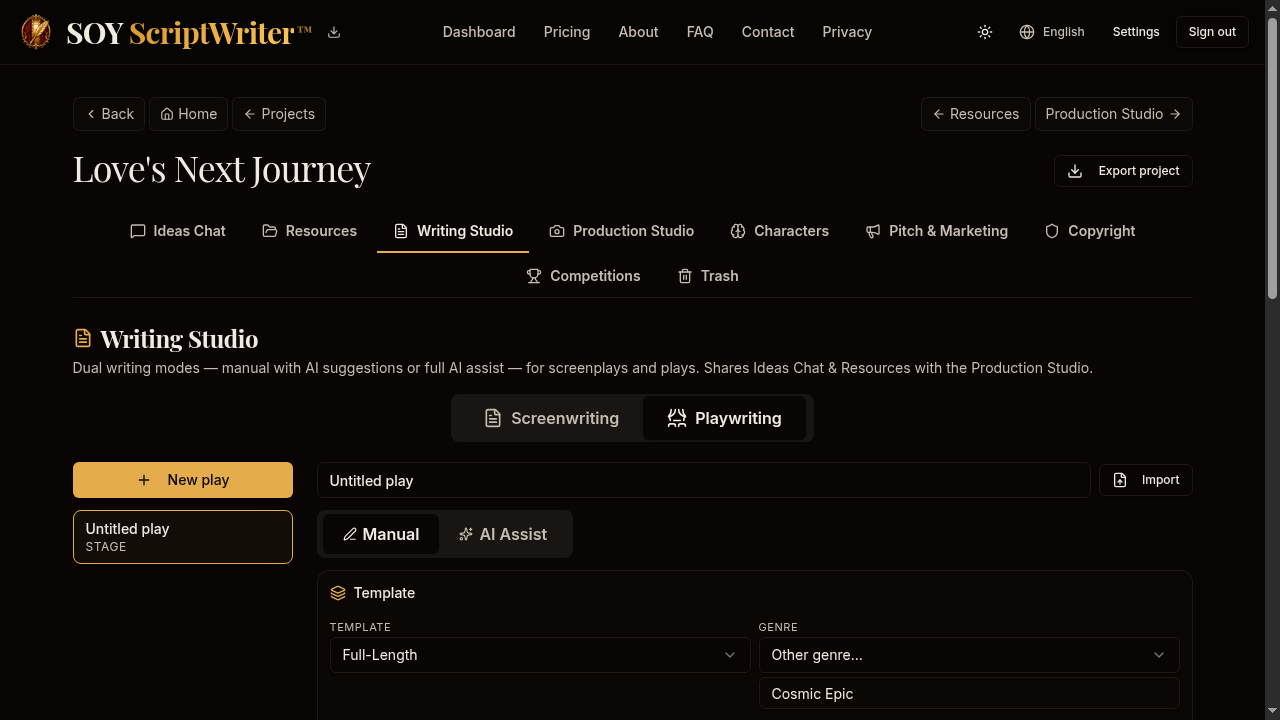This screenshot has width=1280, height=720.
Task: Select the Writing Studio tab
Action: coord(453,231)
